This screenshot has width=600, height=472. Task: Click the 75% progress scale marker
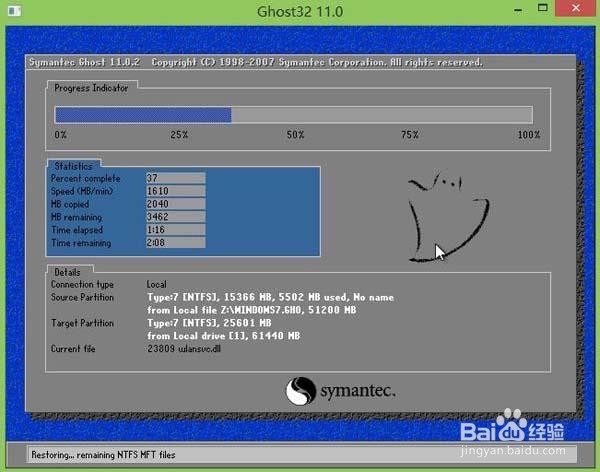tap(410, 135)
